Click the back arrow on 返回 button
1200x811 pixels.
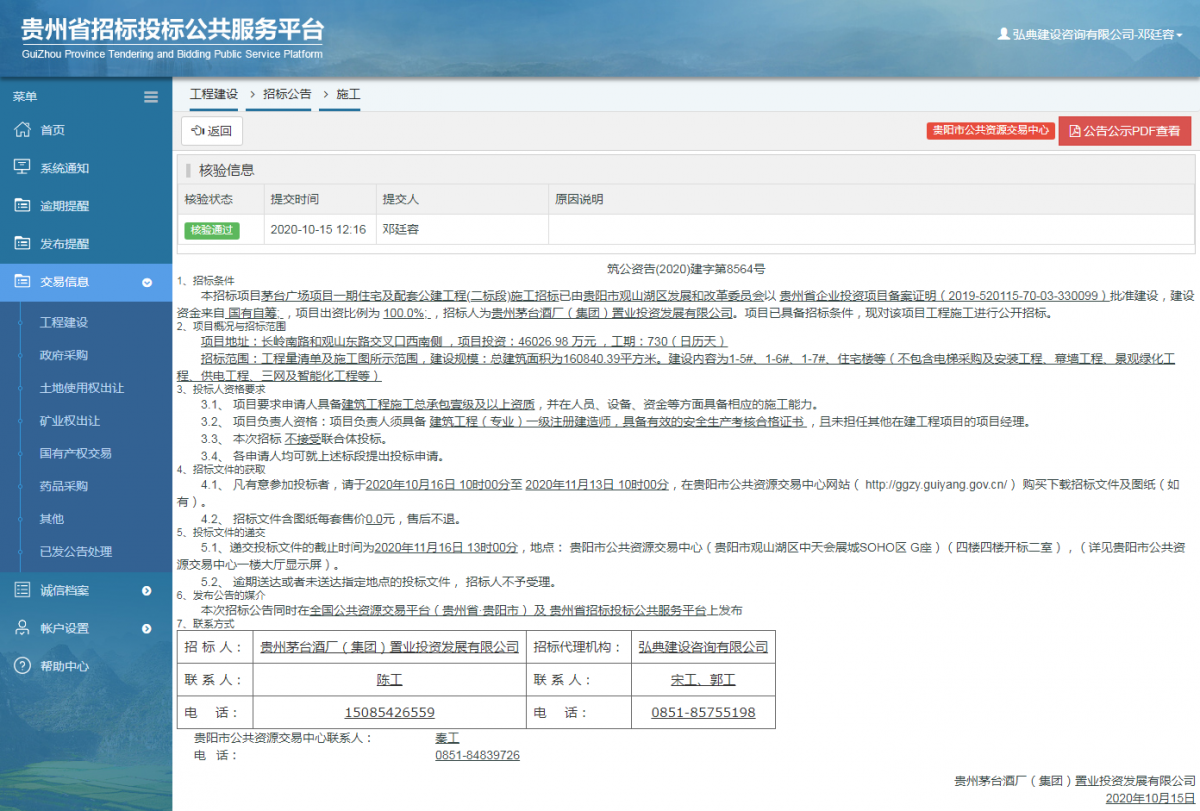pos(197,131)
